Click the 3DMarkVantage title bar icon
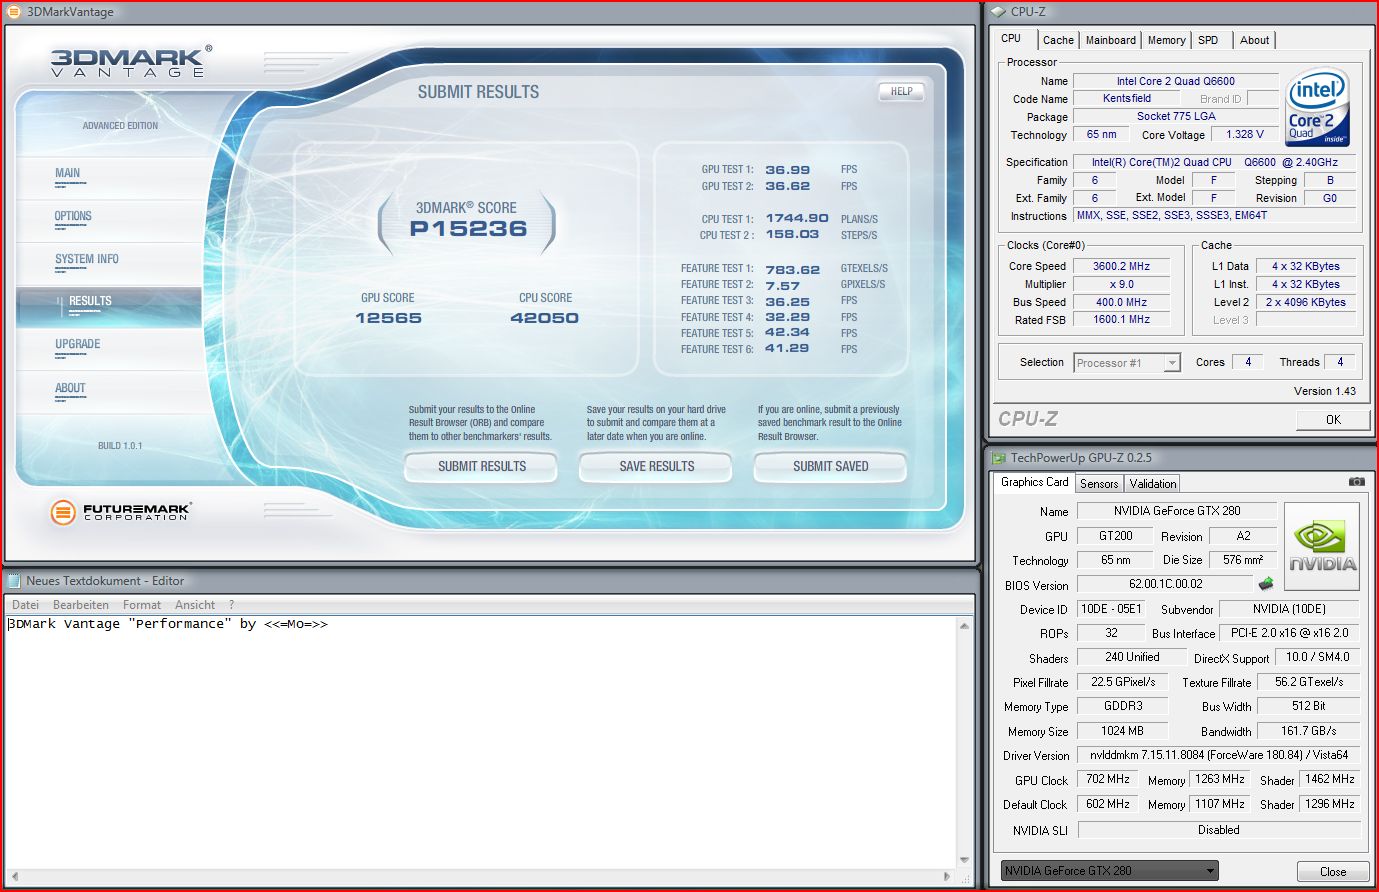1379x892 pixels. click(x=14, y=12)
